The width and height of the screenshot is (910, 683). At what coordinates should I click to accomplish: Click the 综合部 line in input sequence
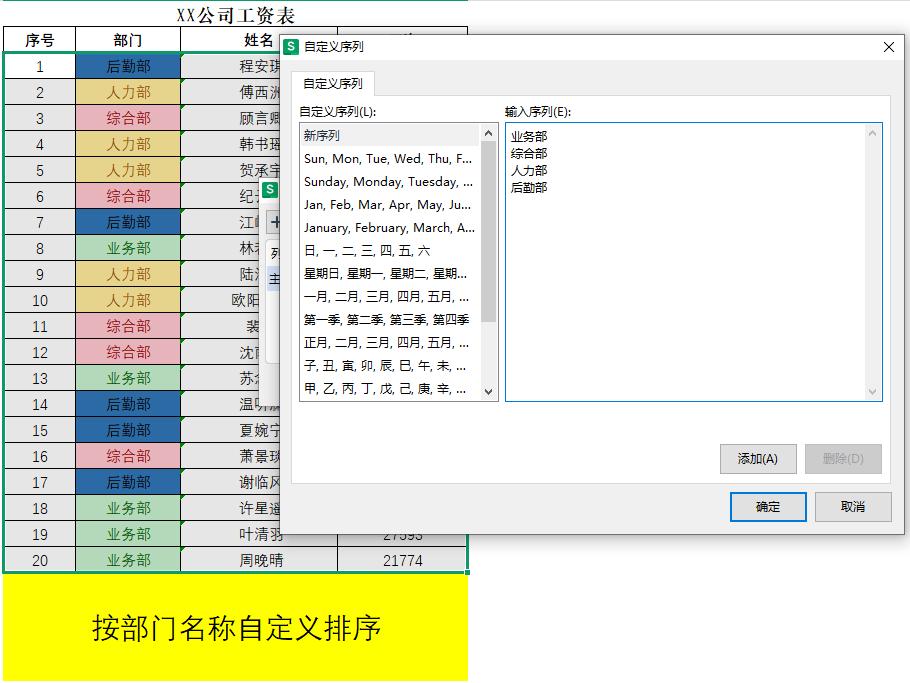point(529,153)
